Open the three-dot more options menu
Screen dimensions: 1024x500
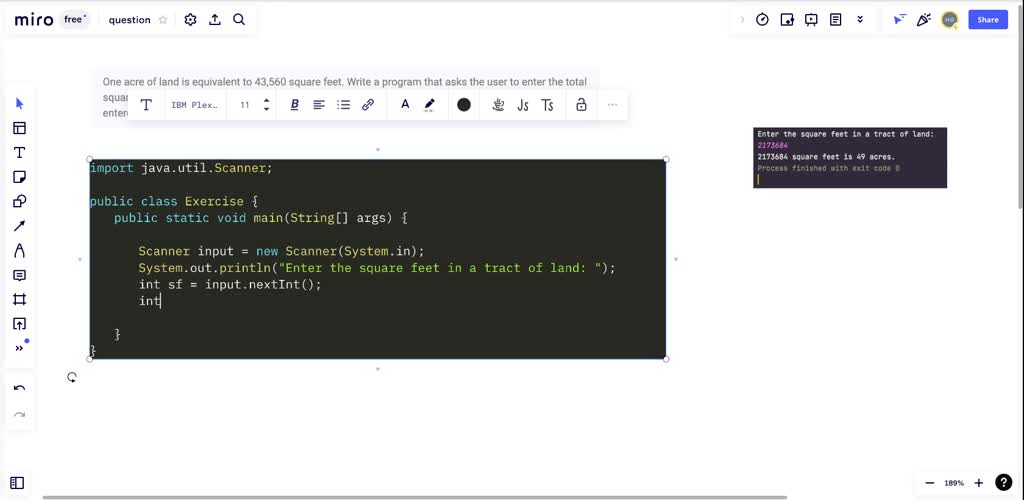tap(612, 105)
